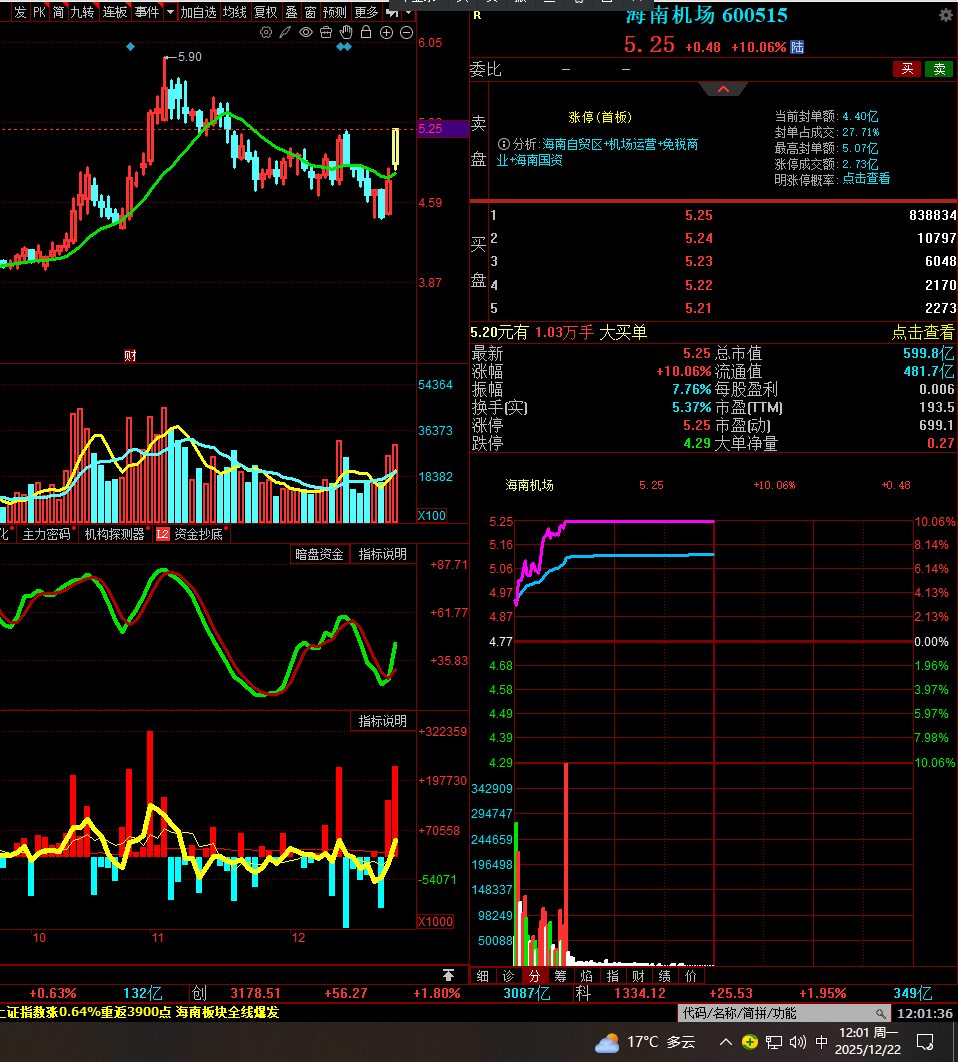Click double blue diamond event marker
The image size is (958, 1062).
pyautogui.click(x=344, y=47)
